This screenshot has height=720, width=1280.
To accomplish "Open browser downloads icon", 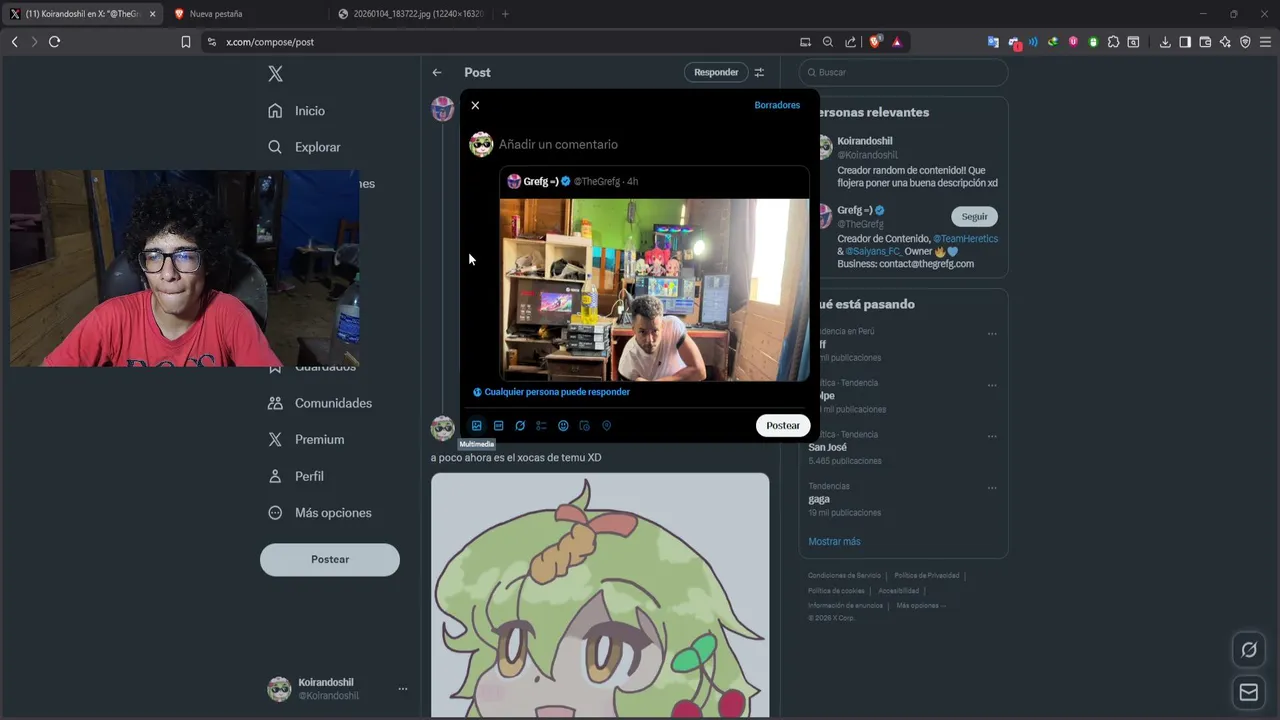I will (x=1165, y=42).
